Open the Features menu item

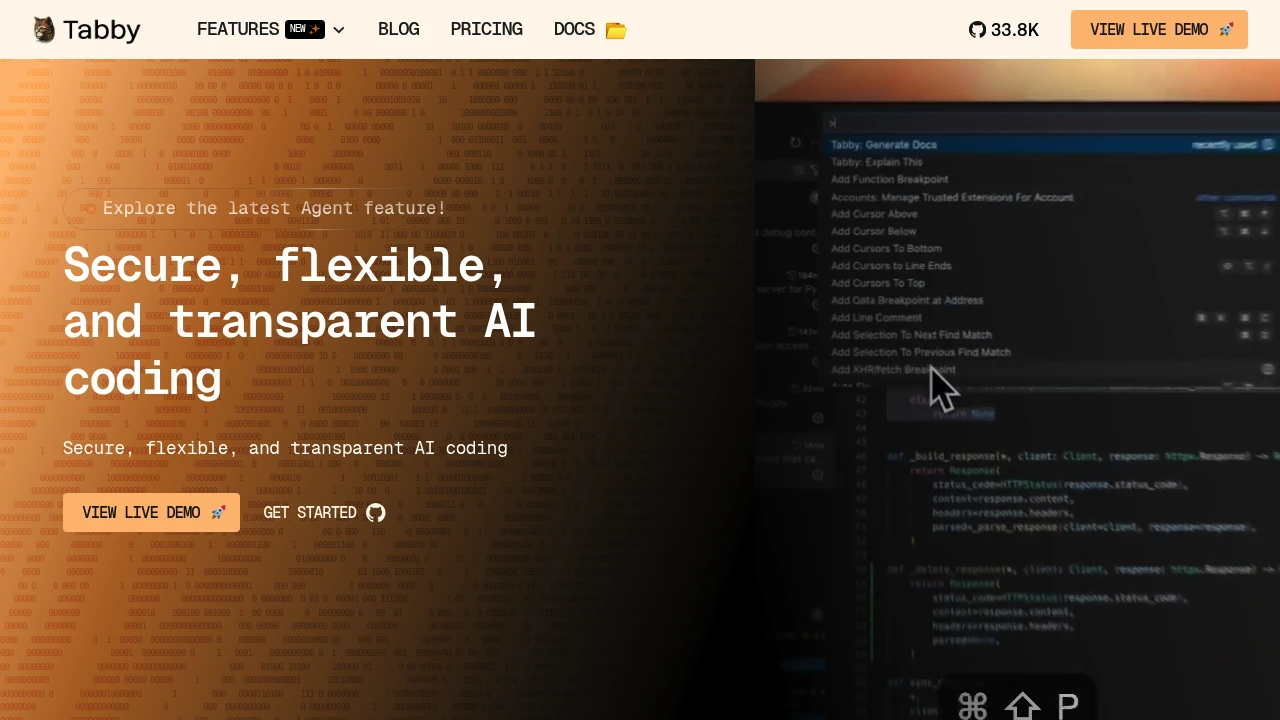coord(238,29)
